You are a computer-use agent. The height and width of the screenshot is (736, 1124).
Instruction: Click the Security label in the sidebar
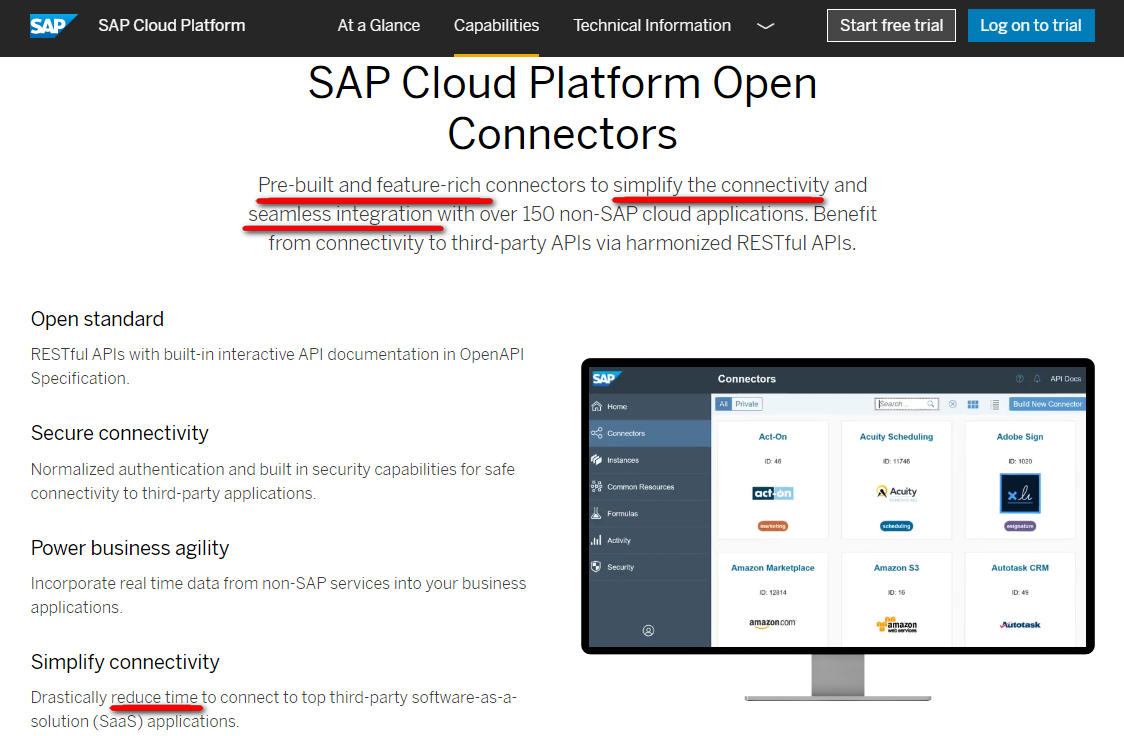620,567
